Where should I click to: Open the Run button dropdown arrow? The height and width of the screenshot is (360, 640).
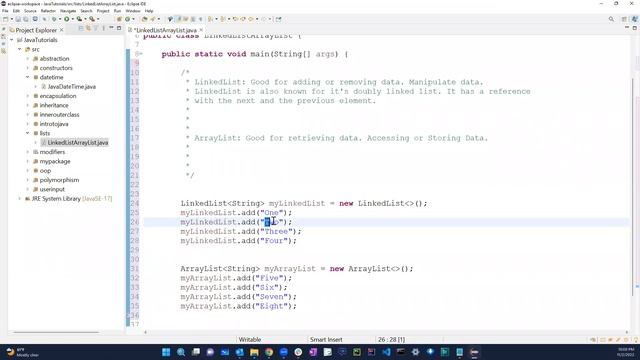click(x=73, y=19)
